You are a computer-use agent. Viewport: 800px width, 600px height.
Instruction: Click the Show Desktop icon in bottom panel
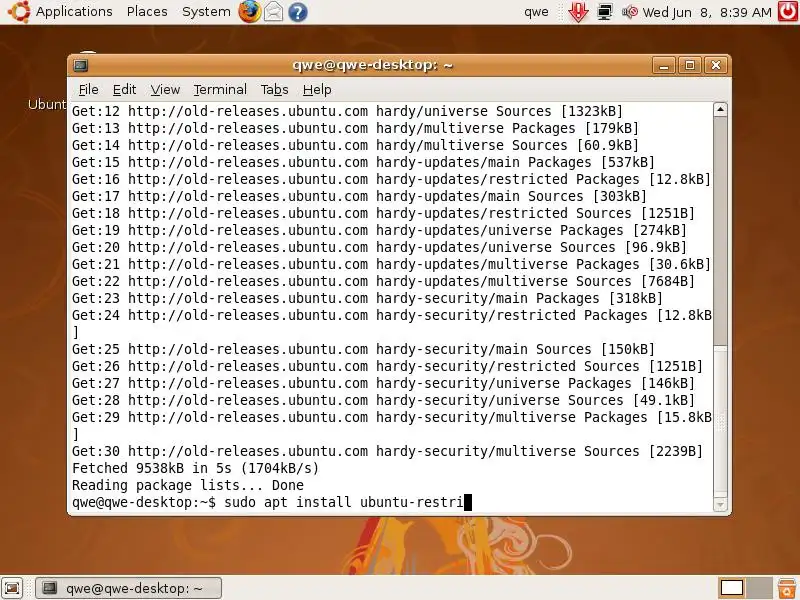point(12,588)
